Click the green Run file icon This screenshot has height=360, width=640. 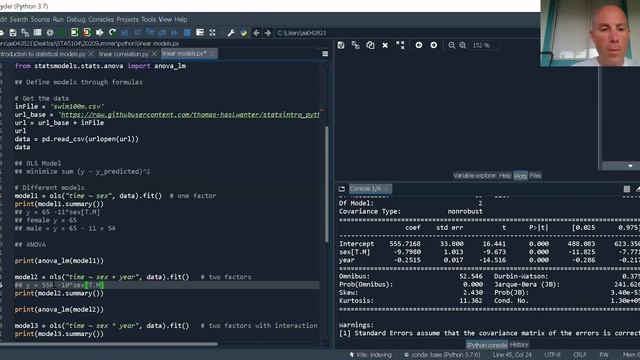click(x=62, y=33)
